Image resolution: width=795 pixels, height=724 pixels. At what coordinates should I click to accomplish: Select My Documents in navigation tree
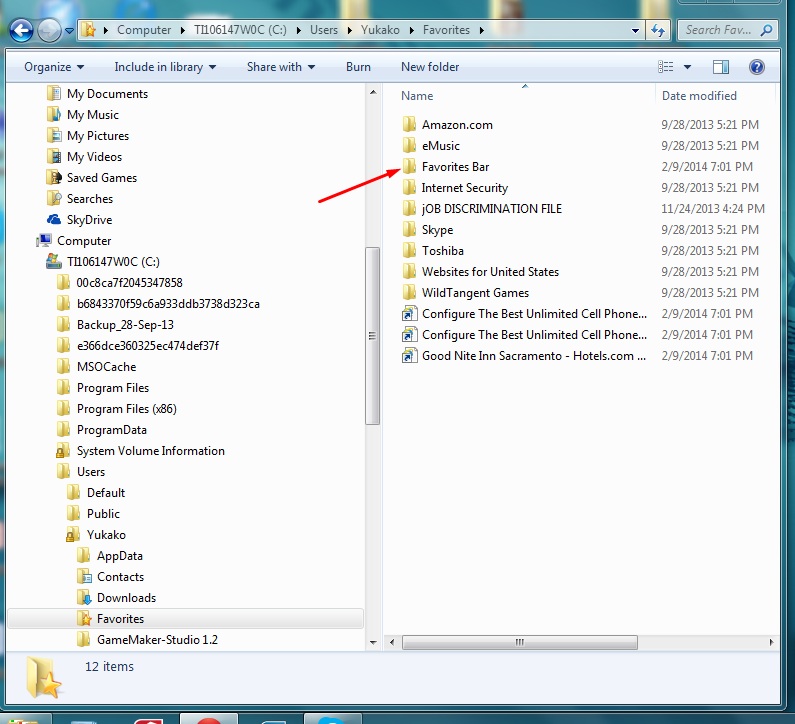(107, 94)
